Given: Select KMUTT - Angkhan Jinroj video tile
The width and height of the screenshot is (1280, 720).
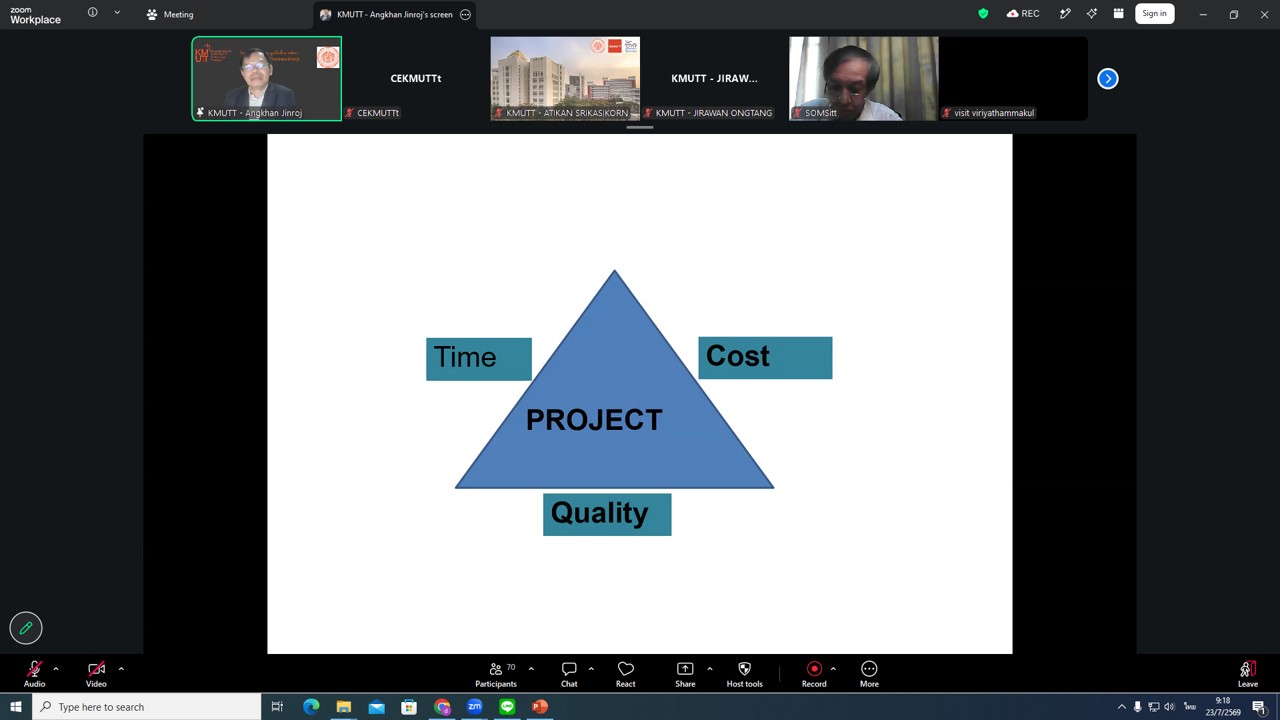Looking at the screenshot, I should coord(266,78).
